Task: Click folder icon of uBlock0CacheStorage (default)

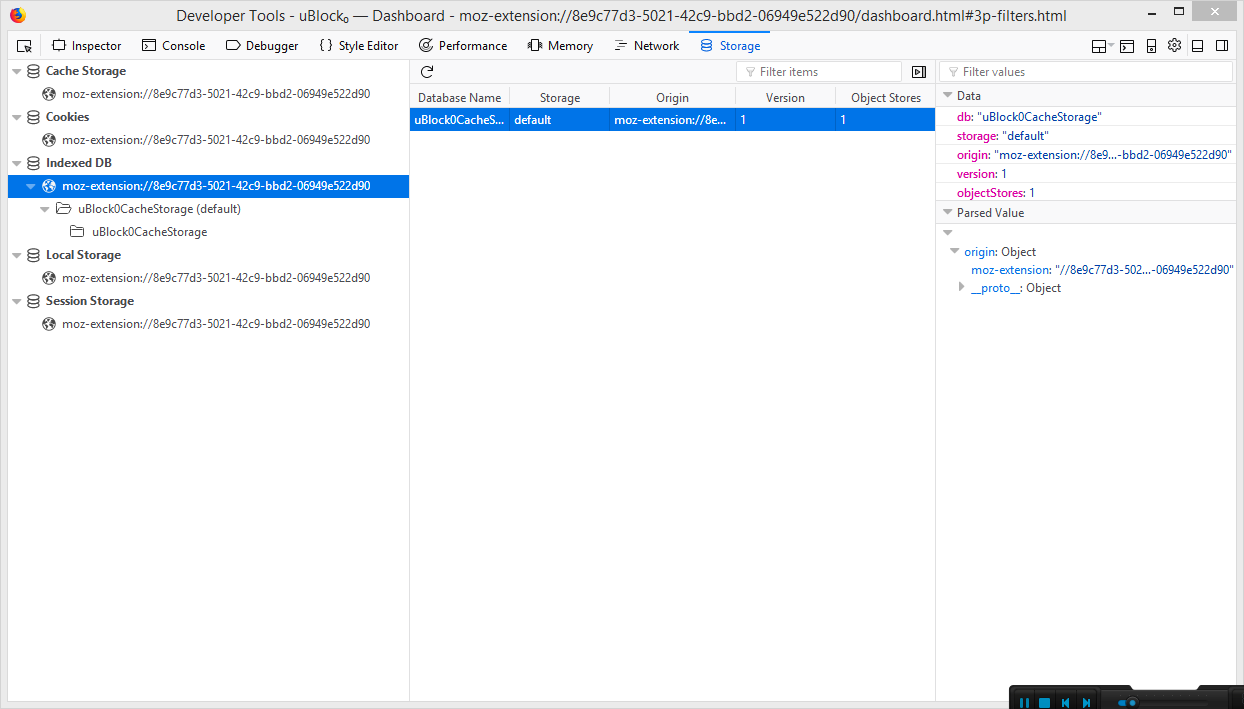Action: pos(63,209)
